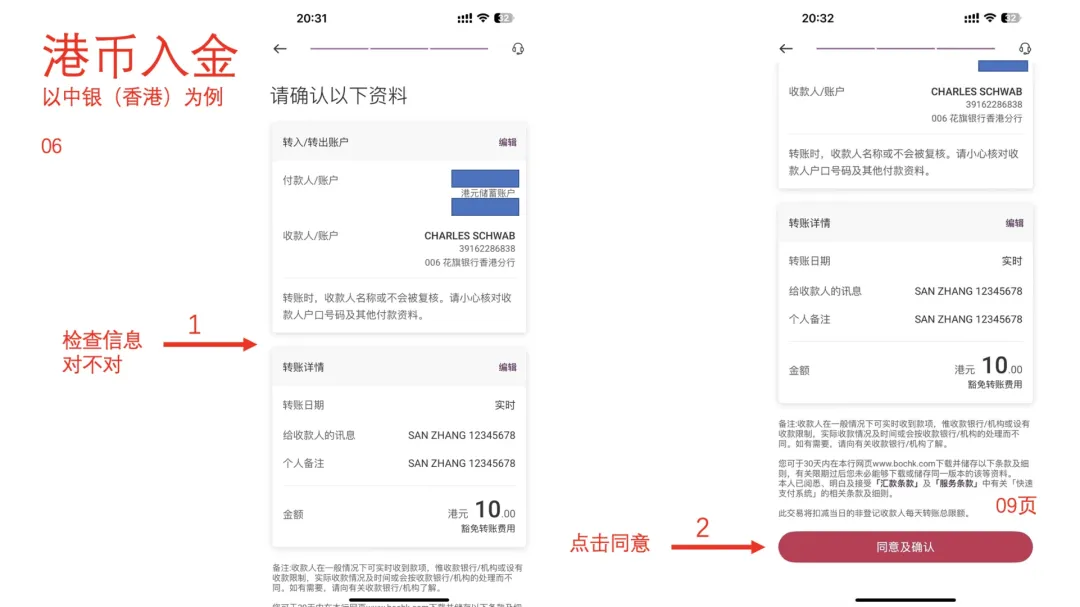Screen dimensions: 1080x607
Task: Select 港元 10.00 amount on right screen
Action: point(988,367)
